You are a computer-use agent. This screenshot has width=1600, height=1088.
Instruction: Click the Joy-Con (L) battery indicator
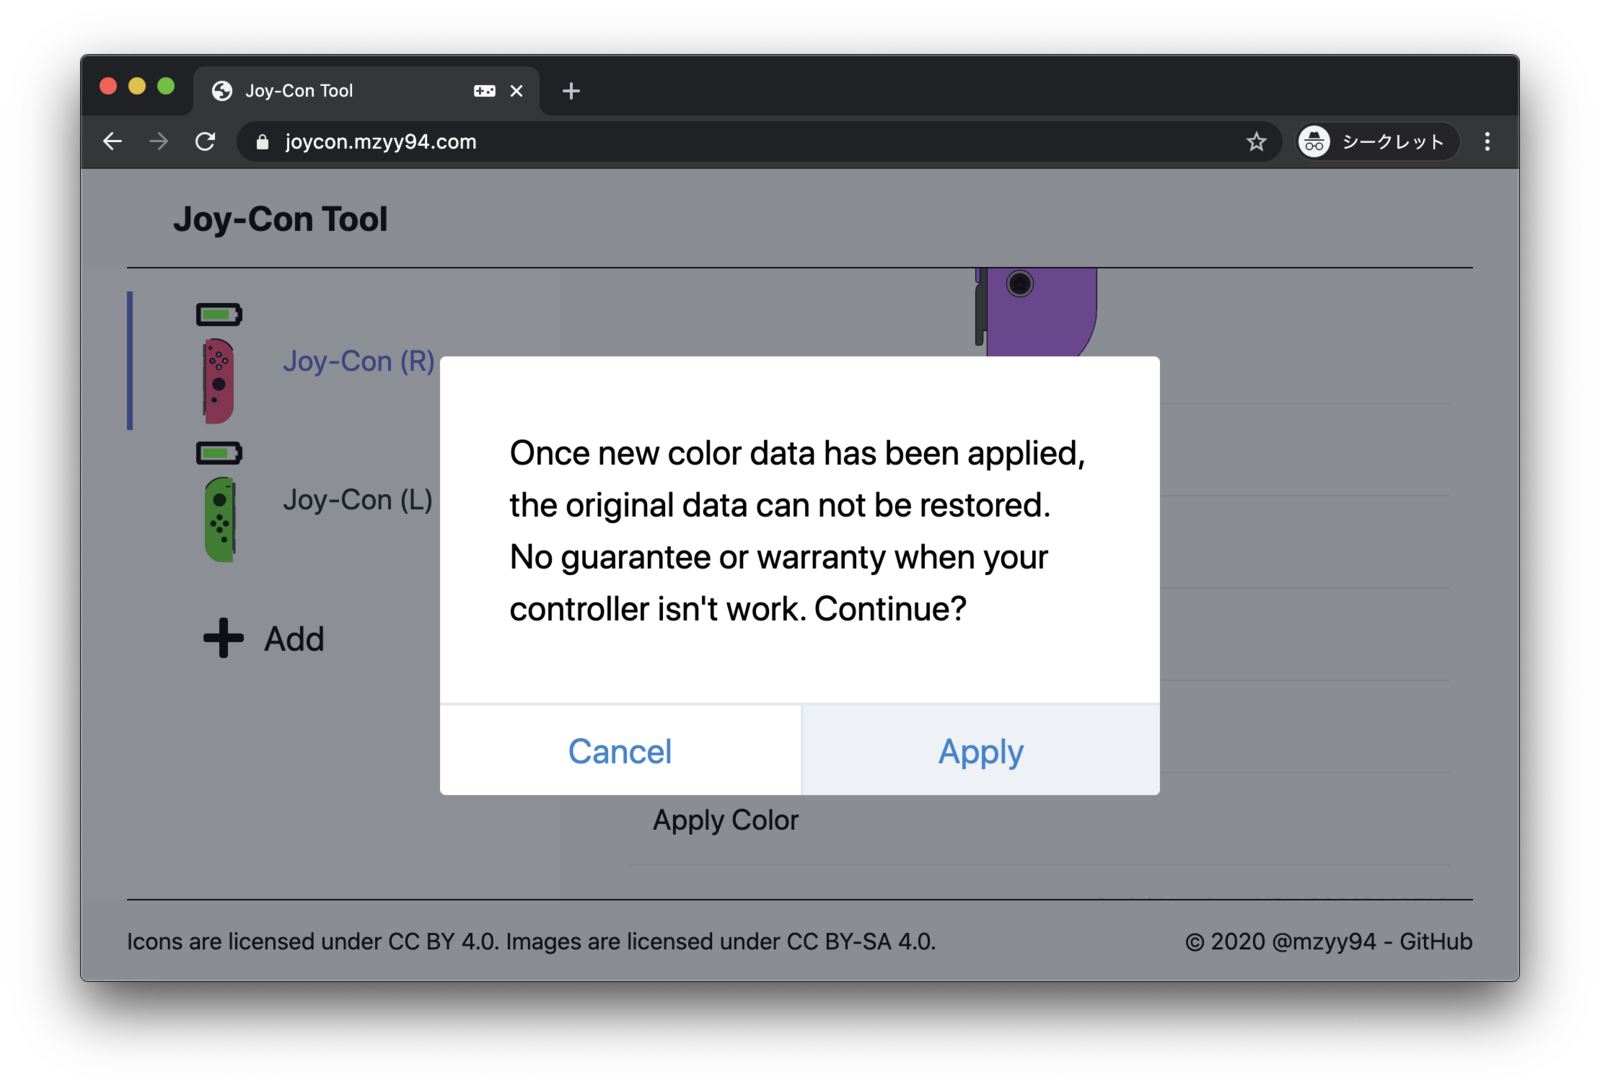click(219, 453)
